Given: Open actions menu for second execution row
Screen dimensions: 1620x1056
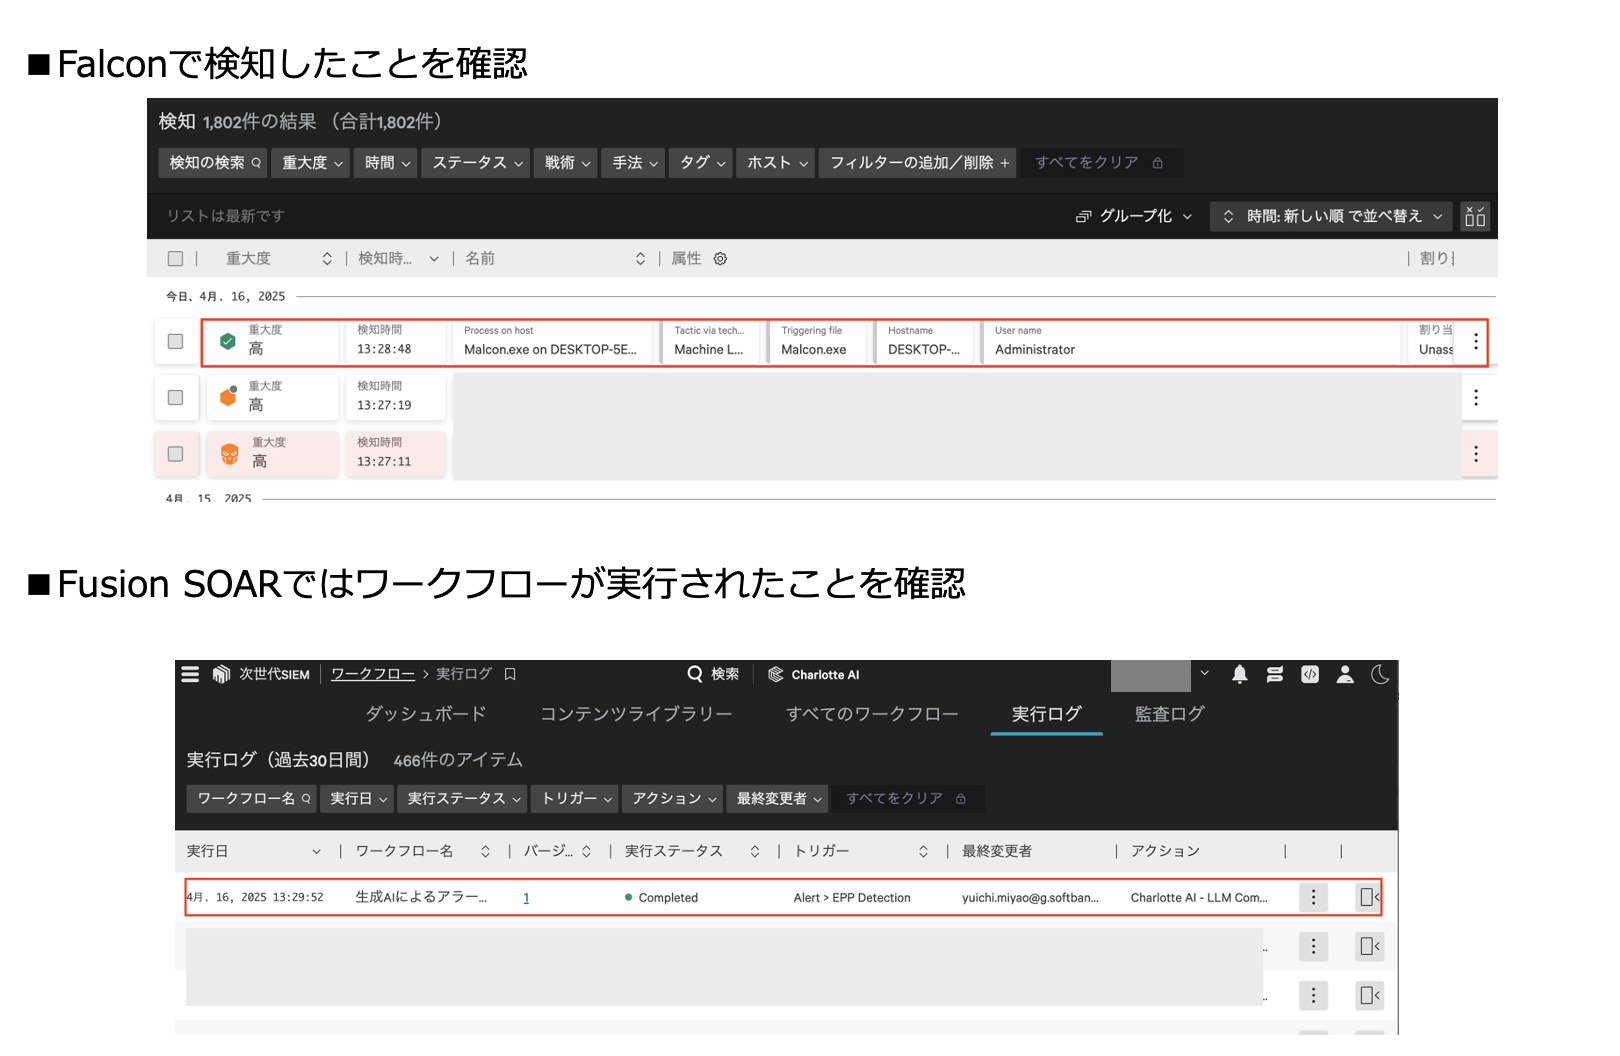Looking at the screenshot, I should (x=1313, y=946).
